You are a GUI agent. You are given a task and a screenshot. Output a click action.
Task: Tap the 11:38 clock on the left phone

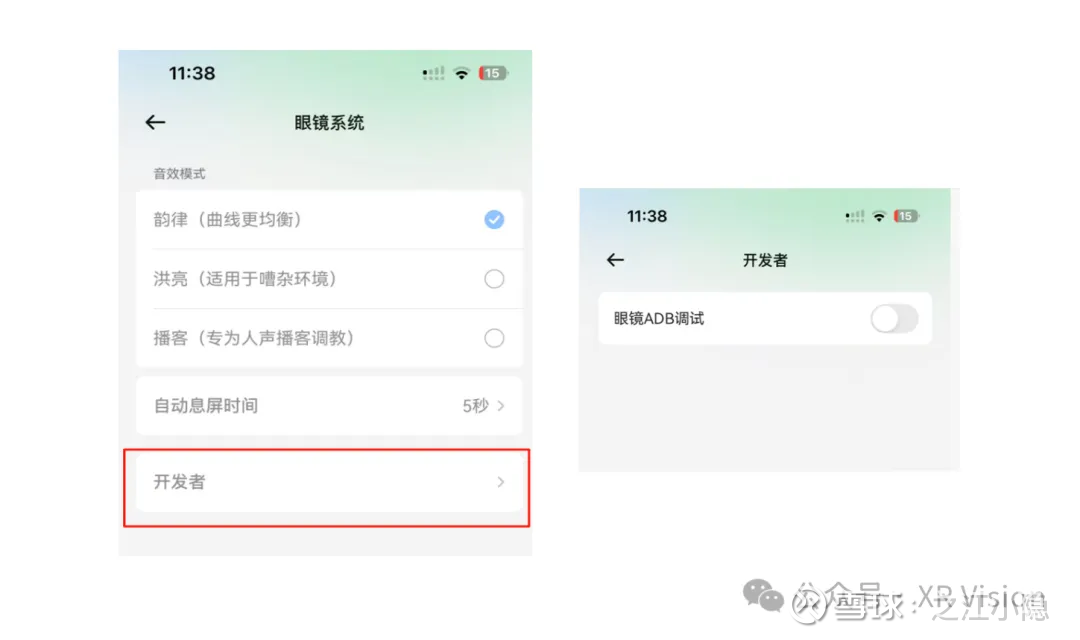pyautogui.click(x=192, y=73)
